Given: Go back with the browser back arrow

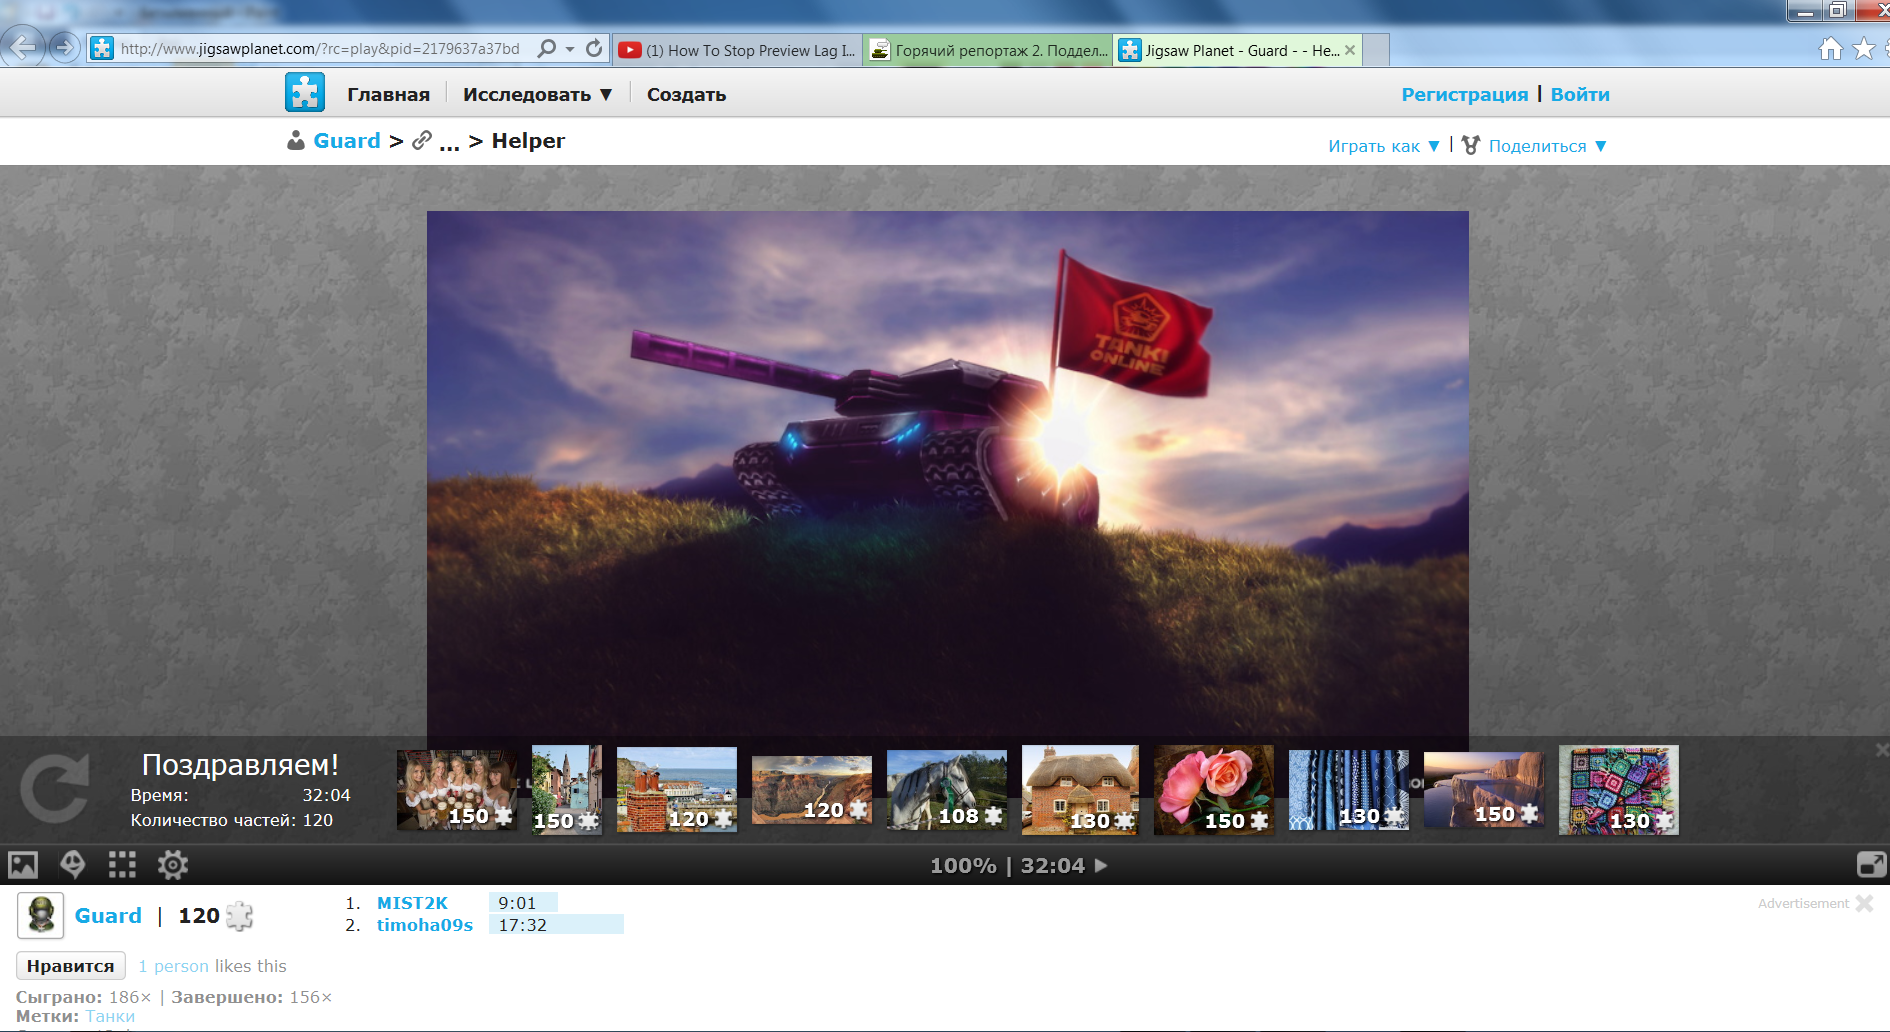Looking at the screenshot, I should pos(23,47).
